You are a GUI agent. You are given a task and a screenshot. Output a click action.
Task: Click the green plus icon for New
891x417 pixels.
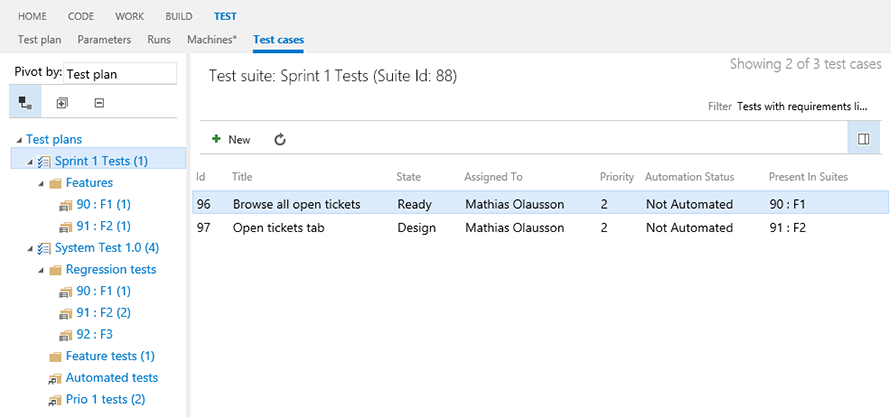click(216, 139)
